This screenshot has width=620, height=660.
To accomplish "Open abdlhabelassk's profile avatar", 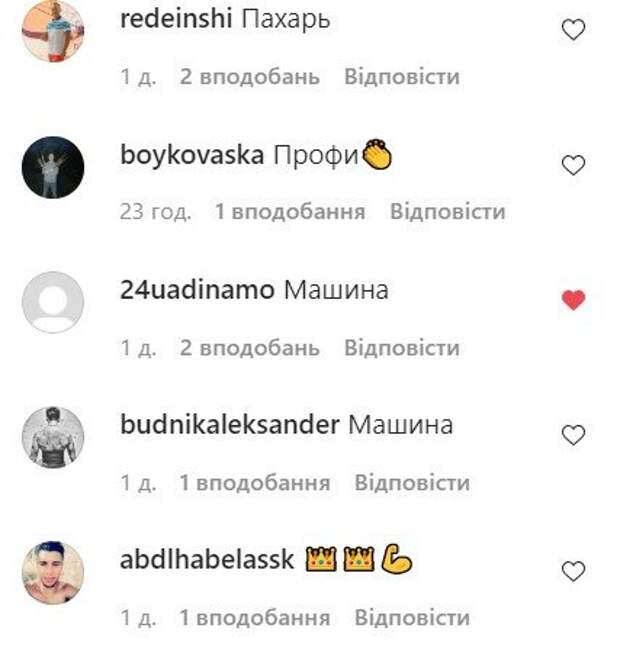I will pyautogui.click(x=53, y=573).
